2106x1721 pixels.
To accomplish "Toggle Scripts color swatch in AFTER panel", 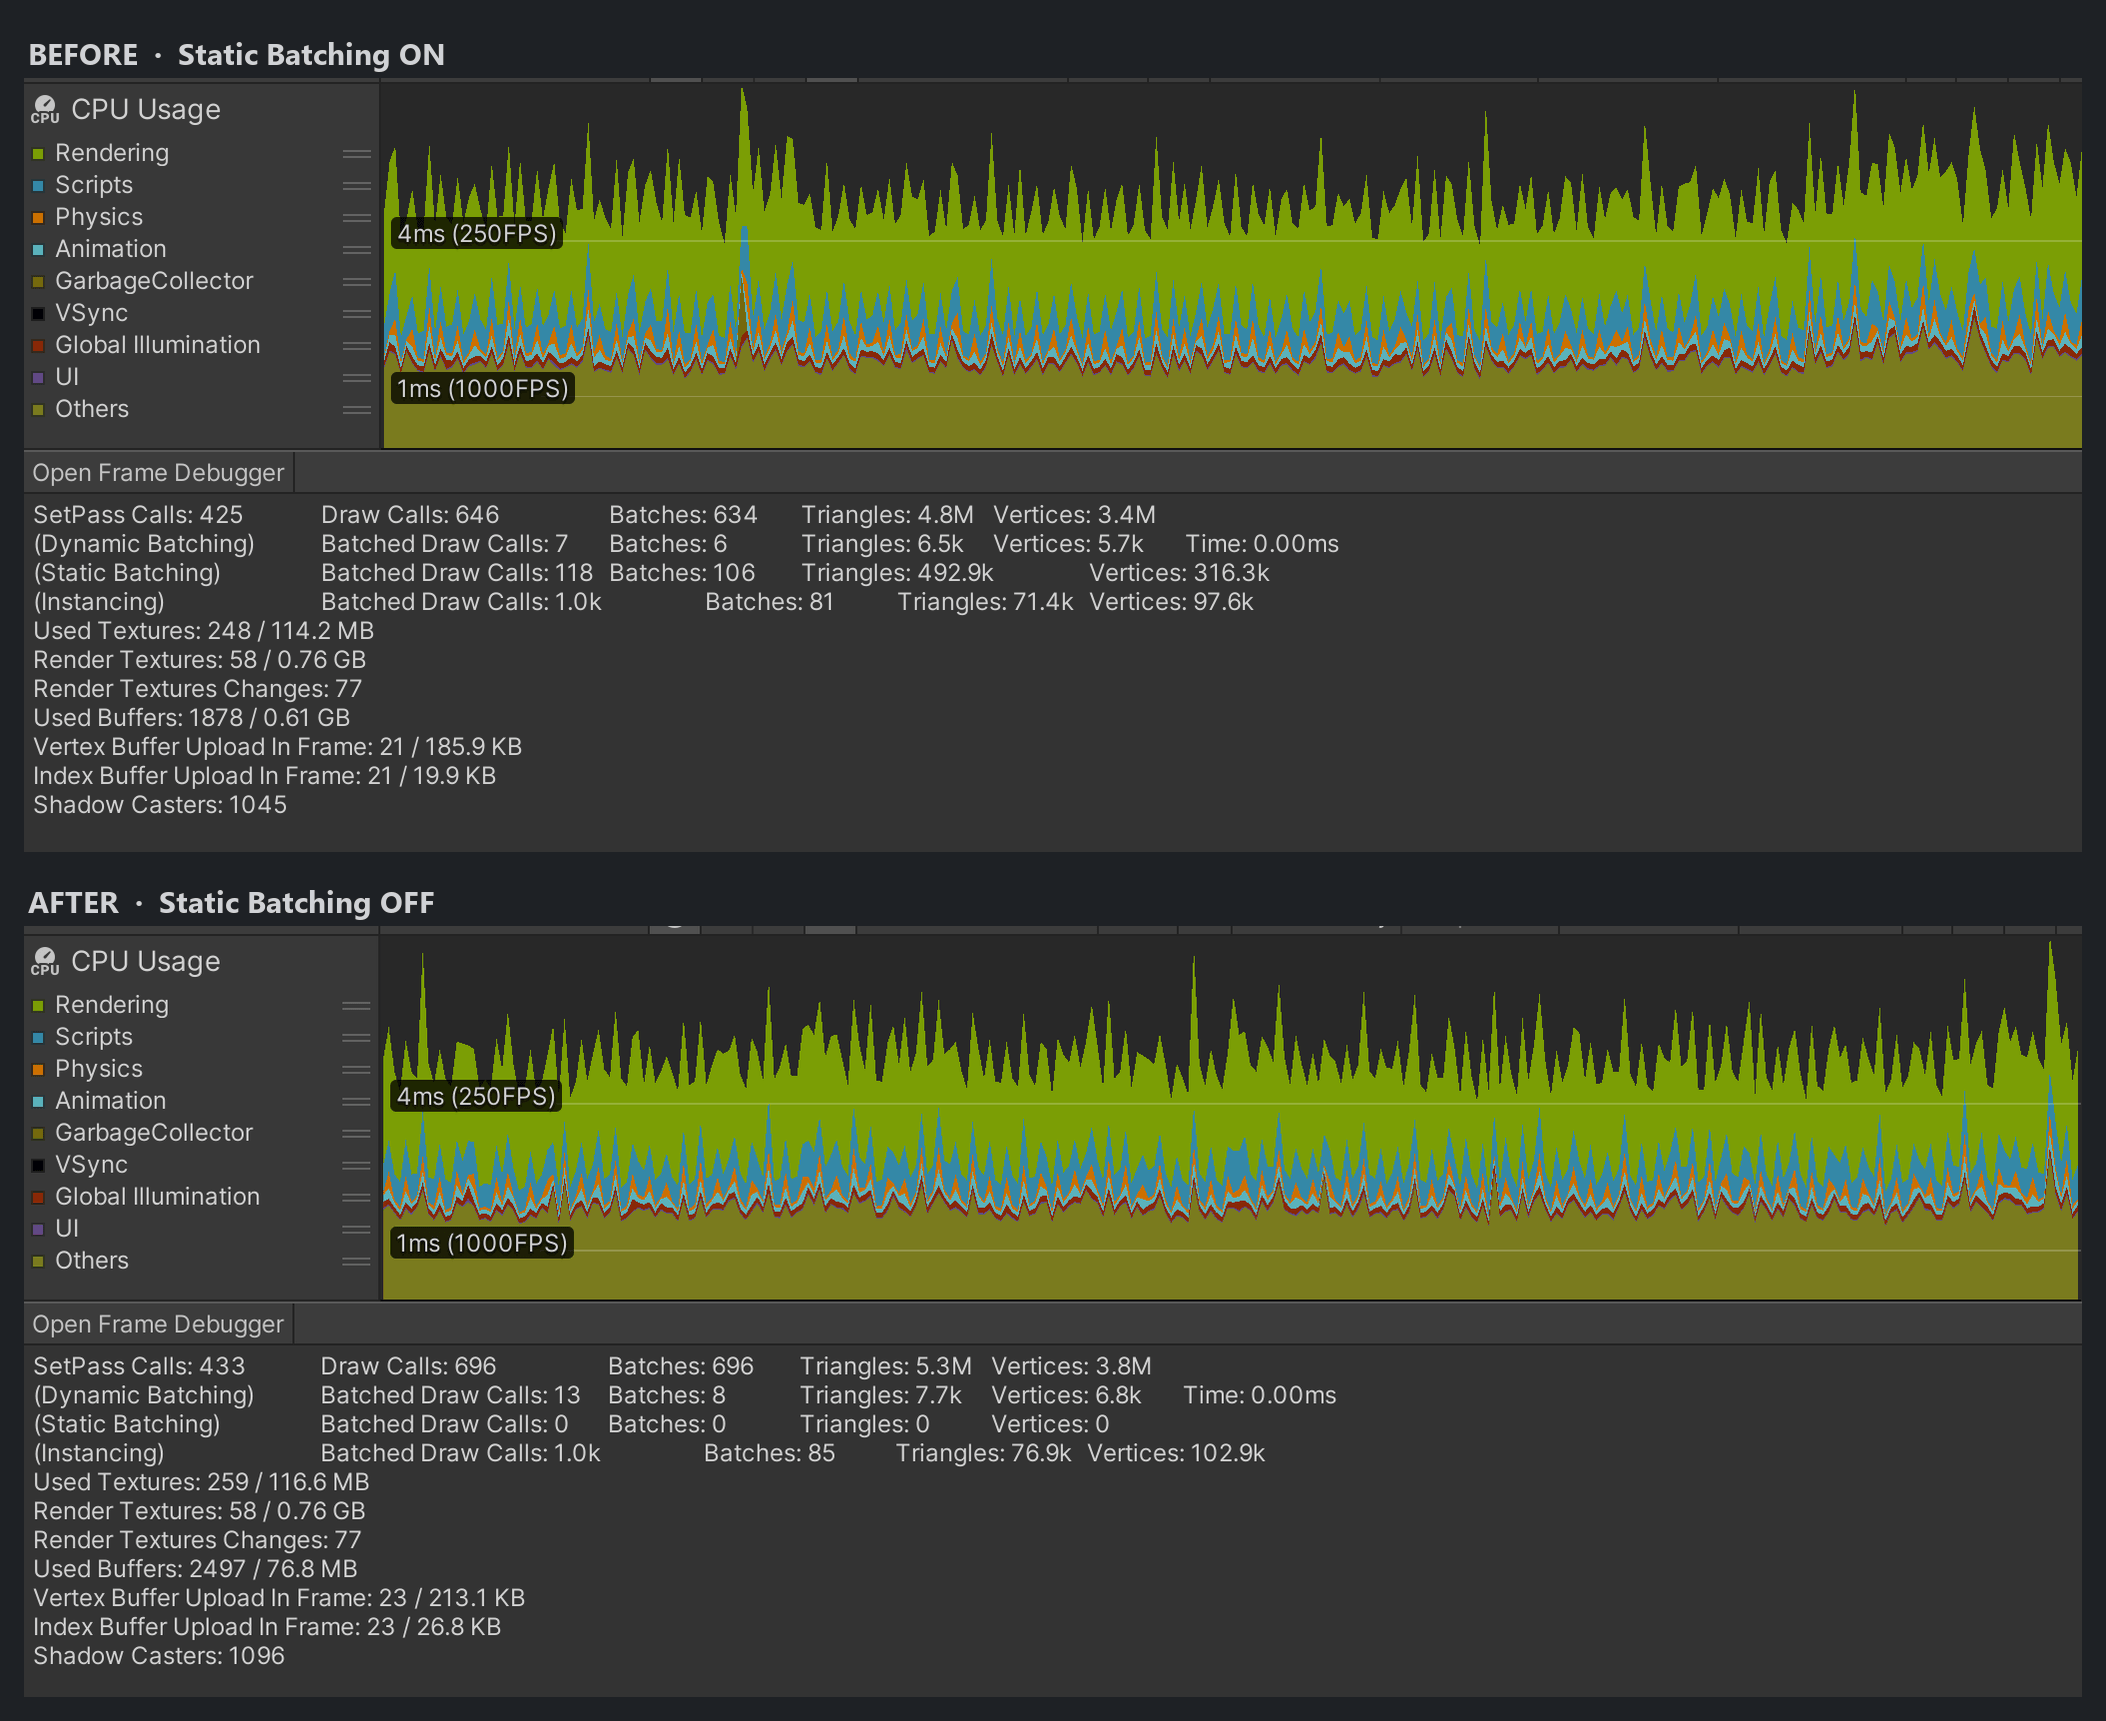I will tap(38, 1038).
